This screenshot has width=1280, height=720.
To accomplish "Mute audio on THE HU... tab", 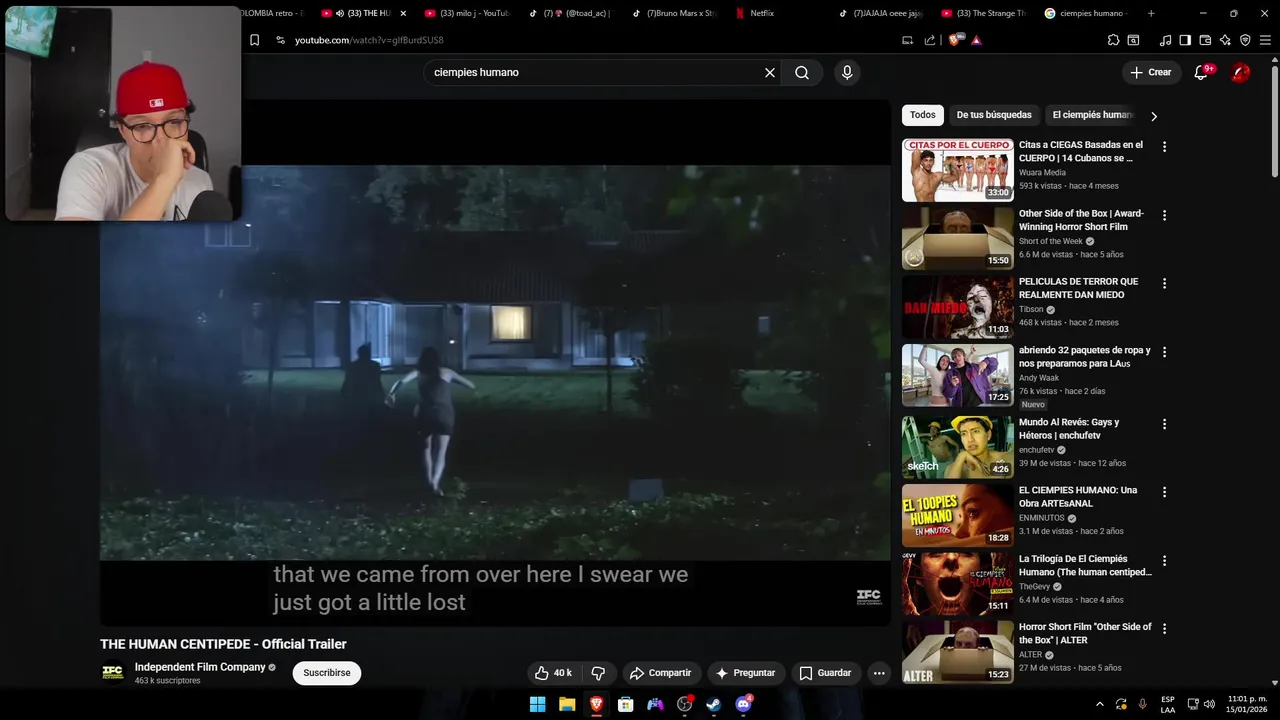I will coord(340,13).
